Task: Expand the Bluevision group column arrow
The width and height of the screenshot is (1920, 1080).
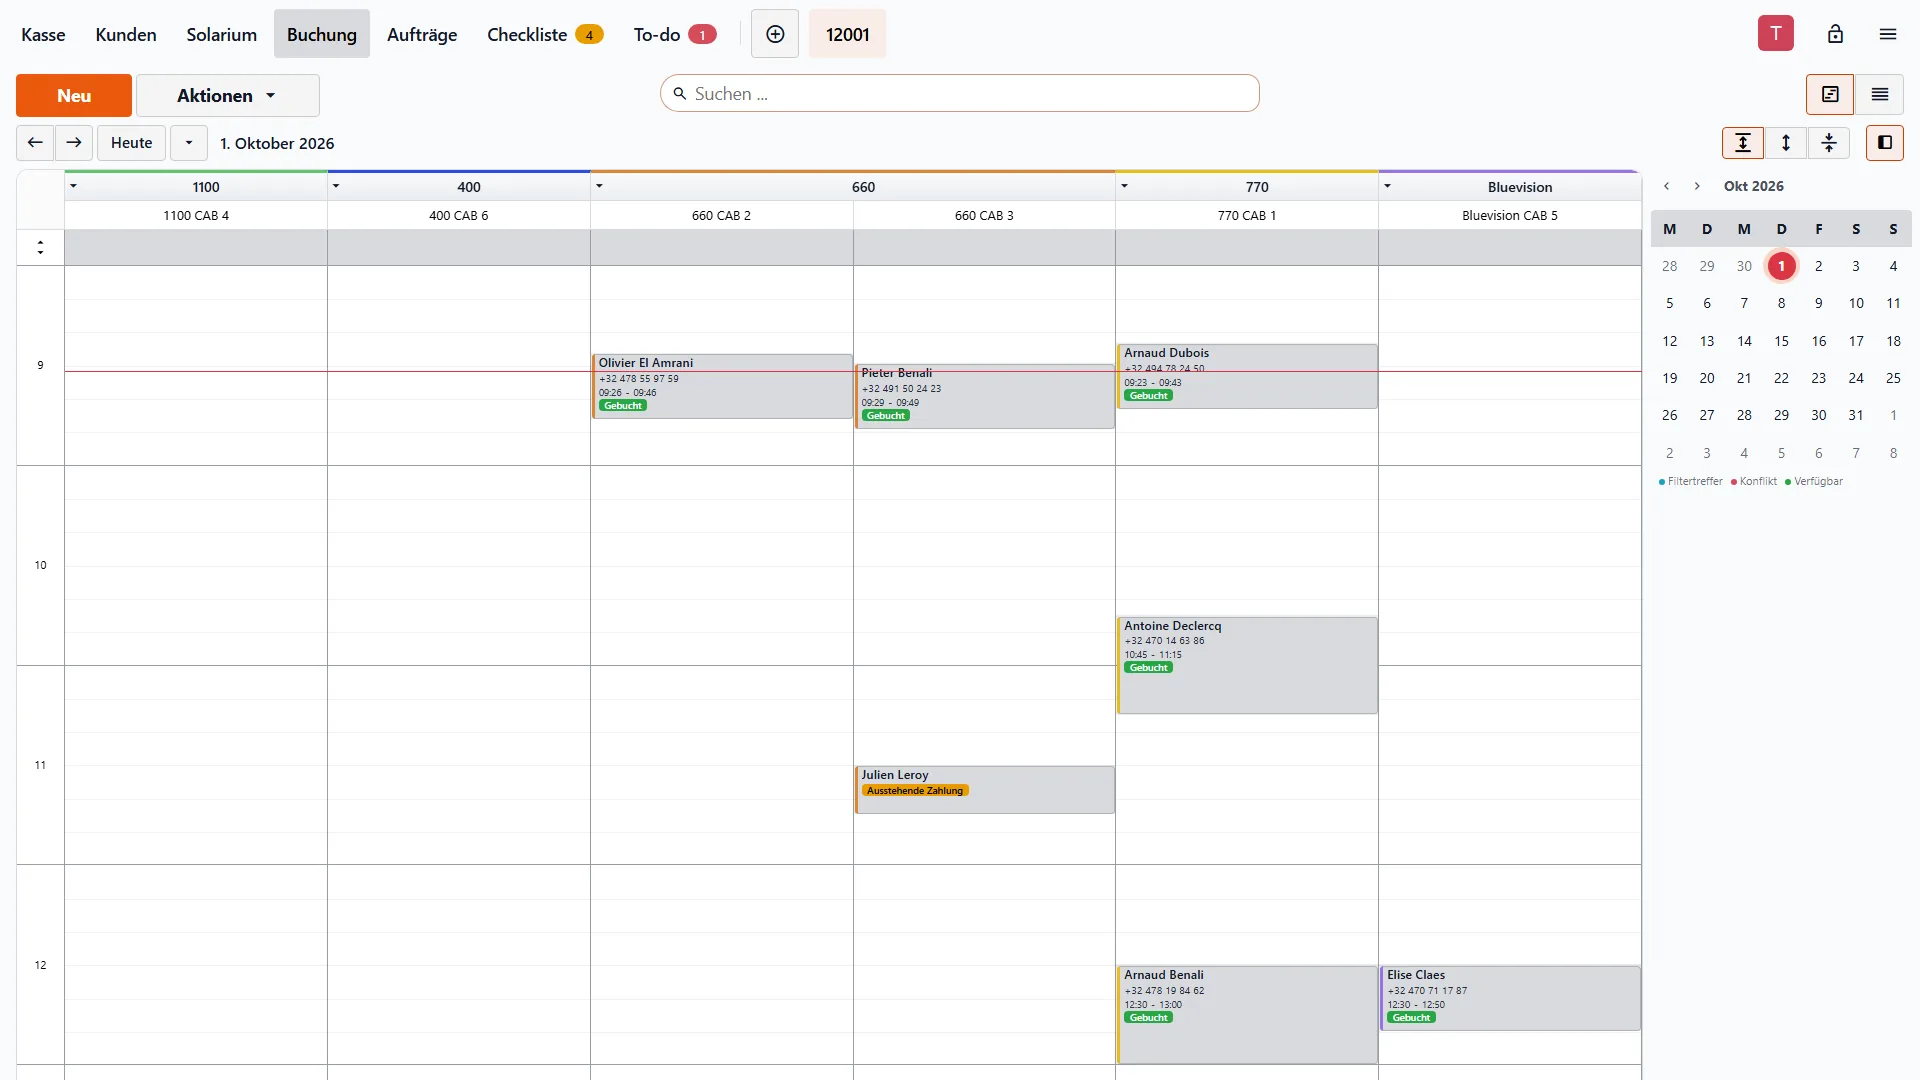Action: (x=1387, y=186)
